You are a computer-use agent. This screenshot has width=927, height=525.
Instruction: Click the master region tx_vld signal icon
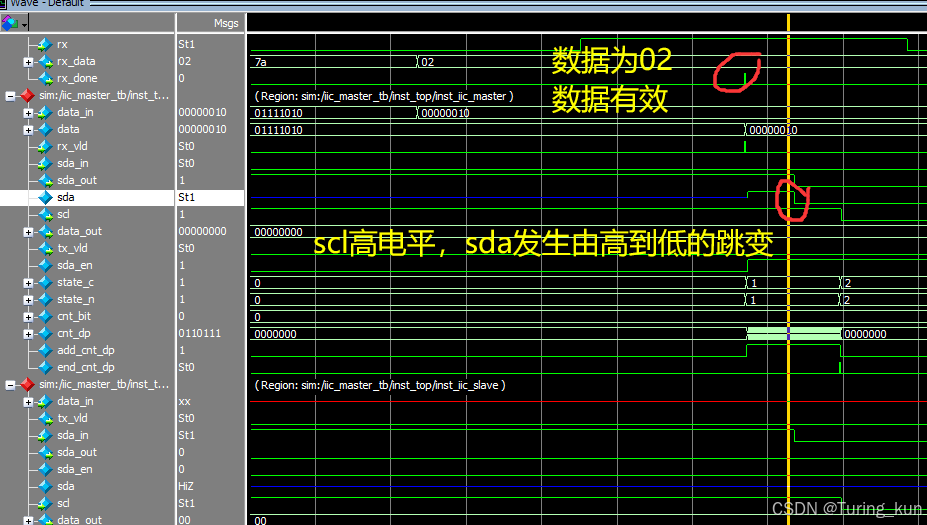click(45, 248)
